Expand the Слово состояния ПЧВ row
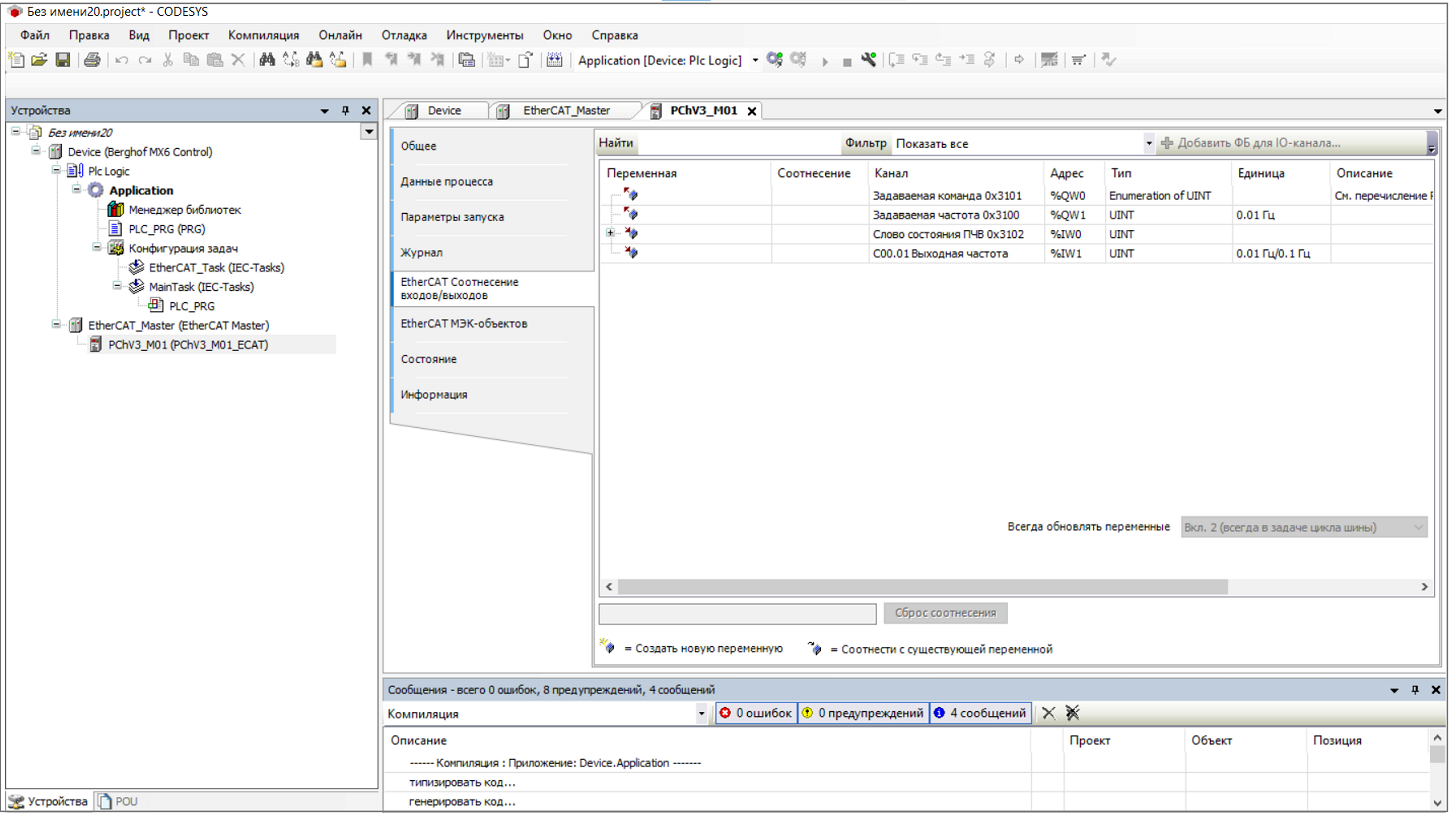1449x813 pixels. (x=610, y=233)
